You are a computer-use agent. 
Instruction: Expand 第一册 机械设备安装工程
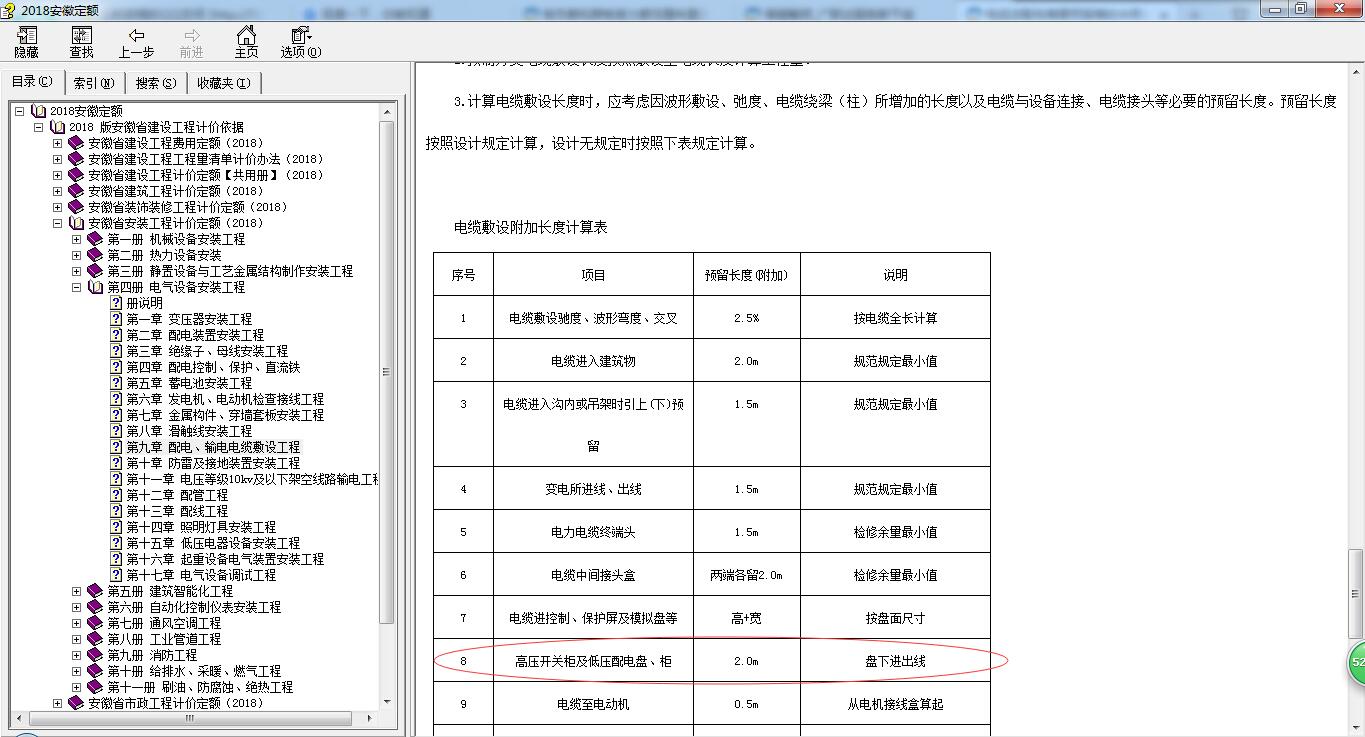(76, 239)
